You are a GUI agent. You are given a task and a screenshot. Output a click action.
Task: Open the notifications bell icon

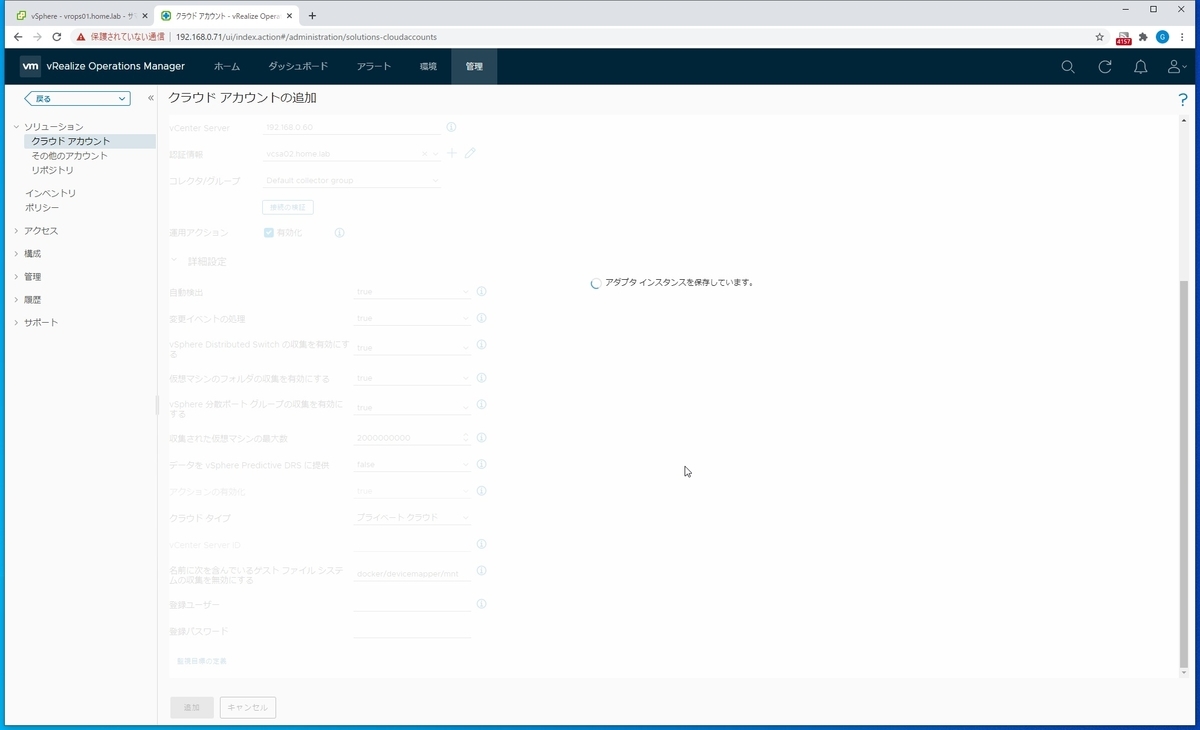point(1141,67)
